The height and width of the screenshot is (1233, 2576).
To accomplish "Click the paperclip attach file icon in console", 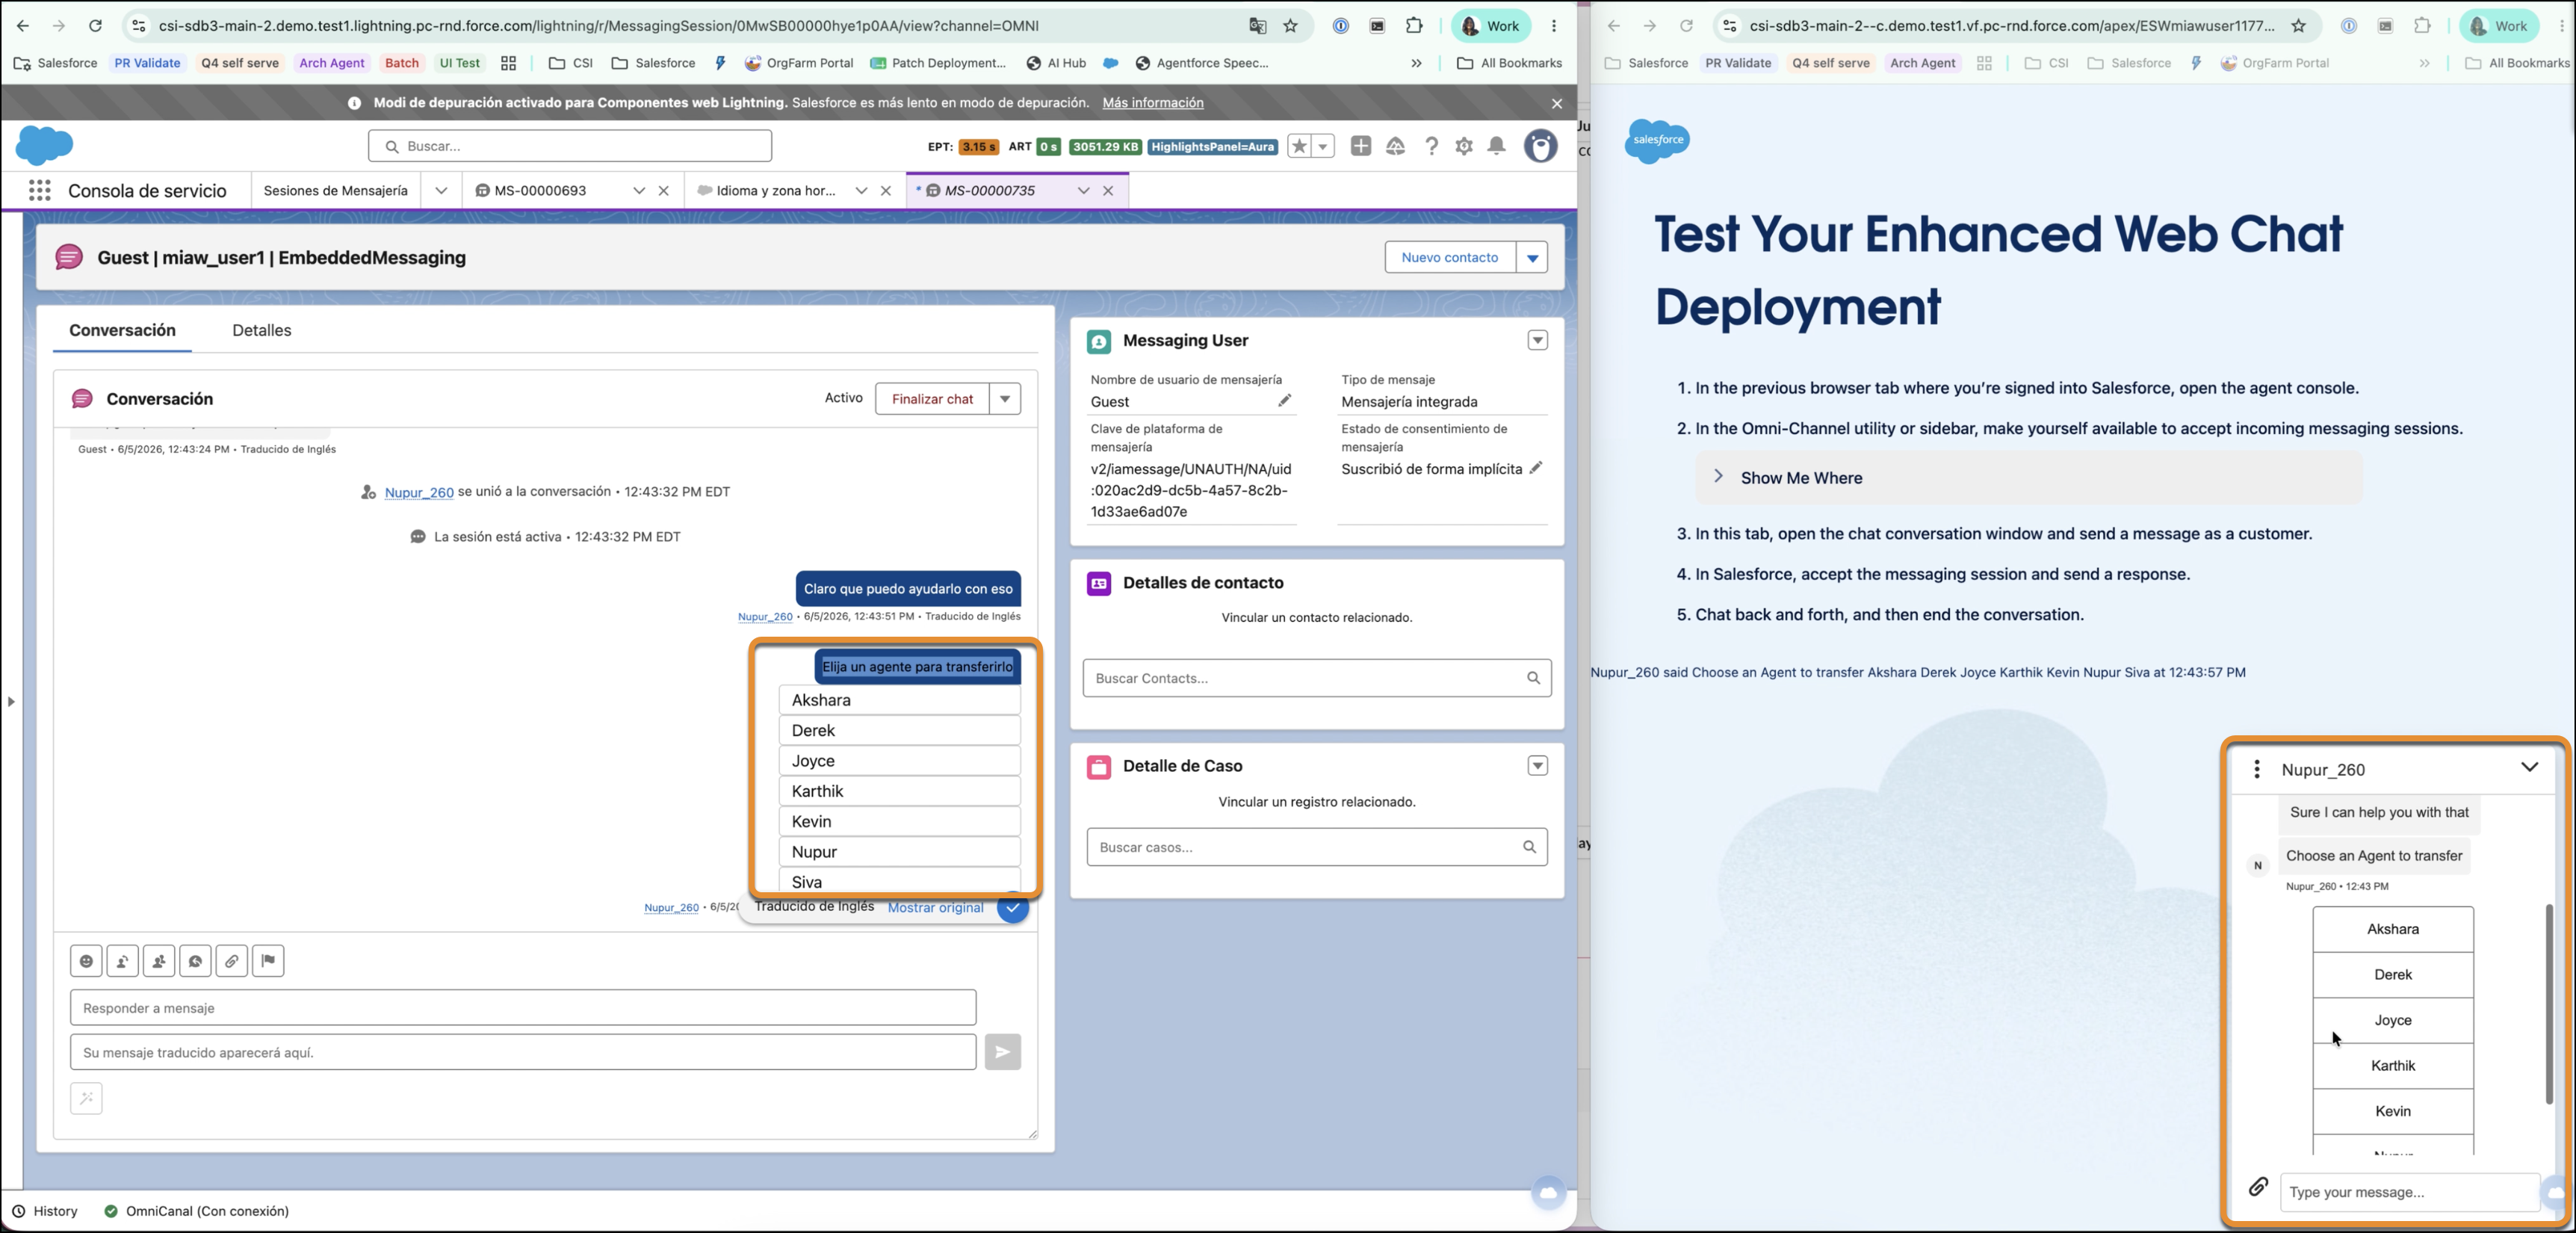I will 232,961.
